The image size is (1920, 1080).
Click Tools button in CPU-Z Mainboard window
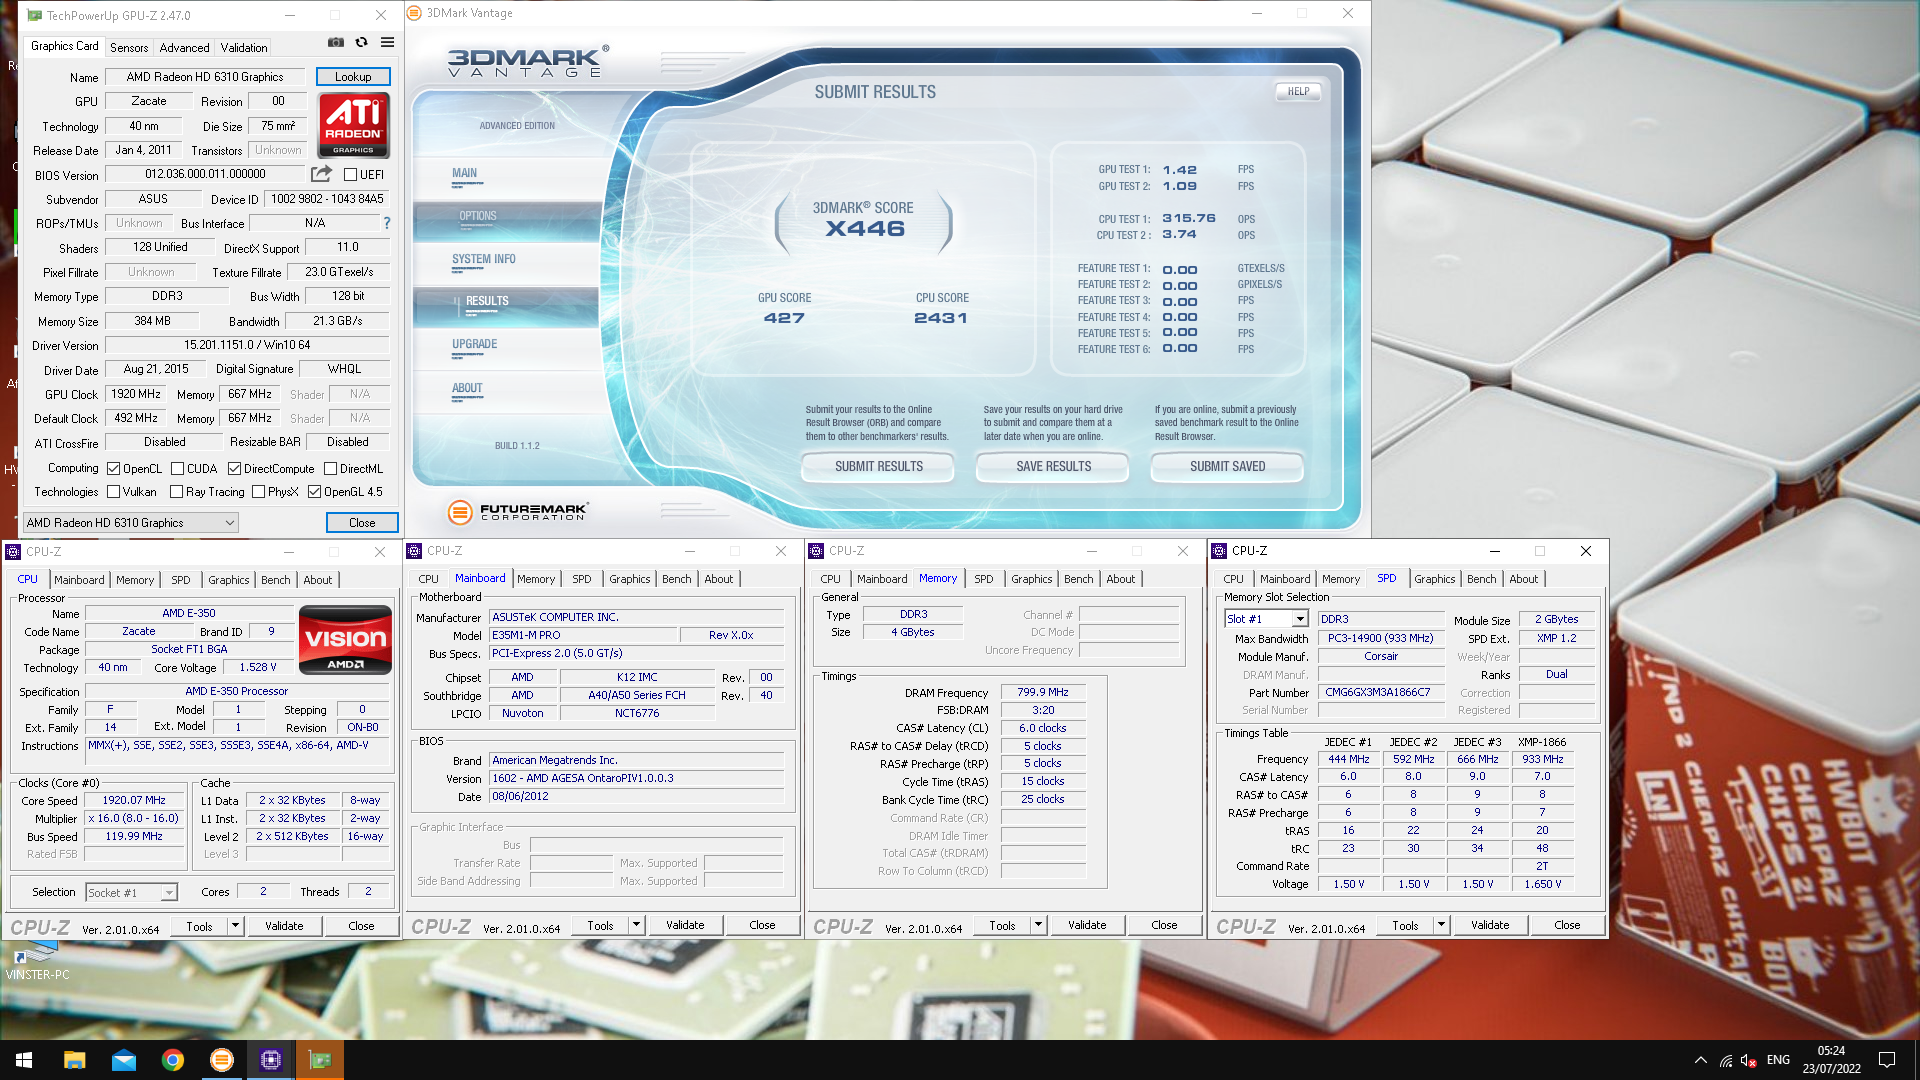(x=601, y=925)
